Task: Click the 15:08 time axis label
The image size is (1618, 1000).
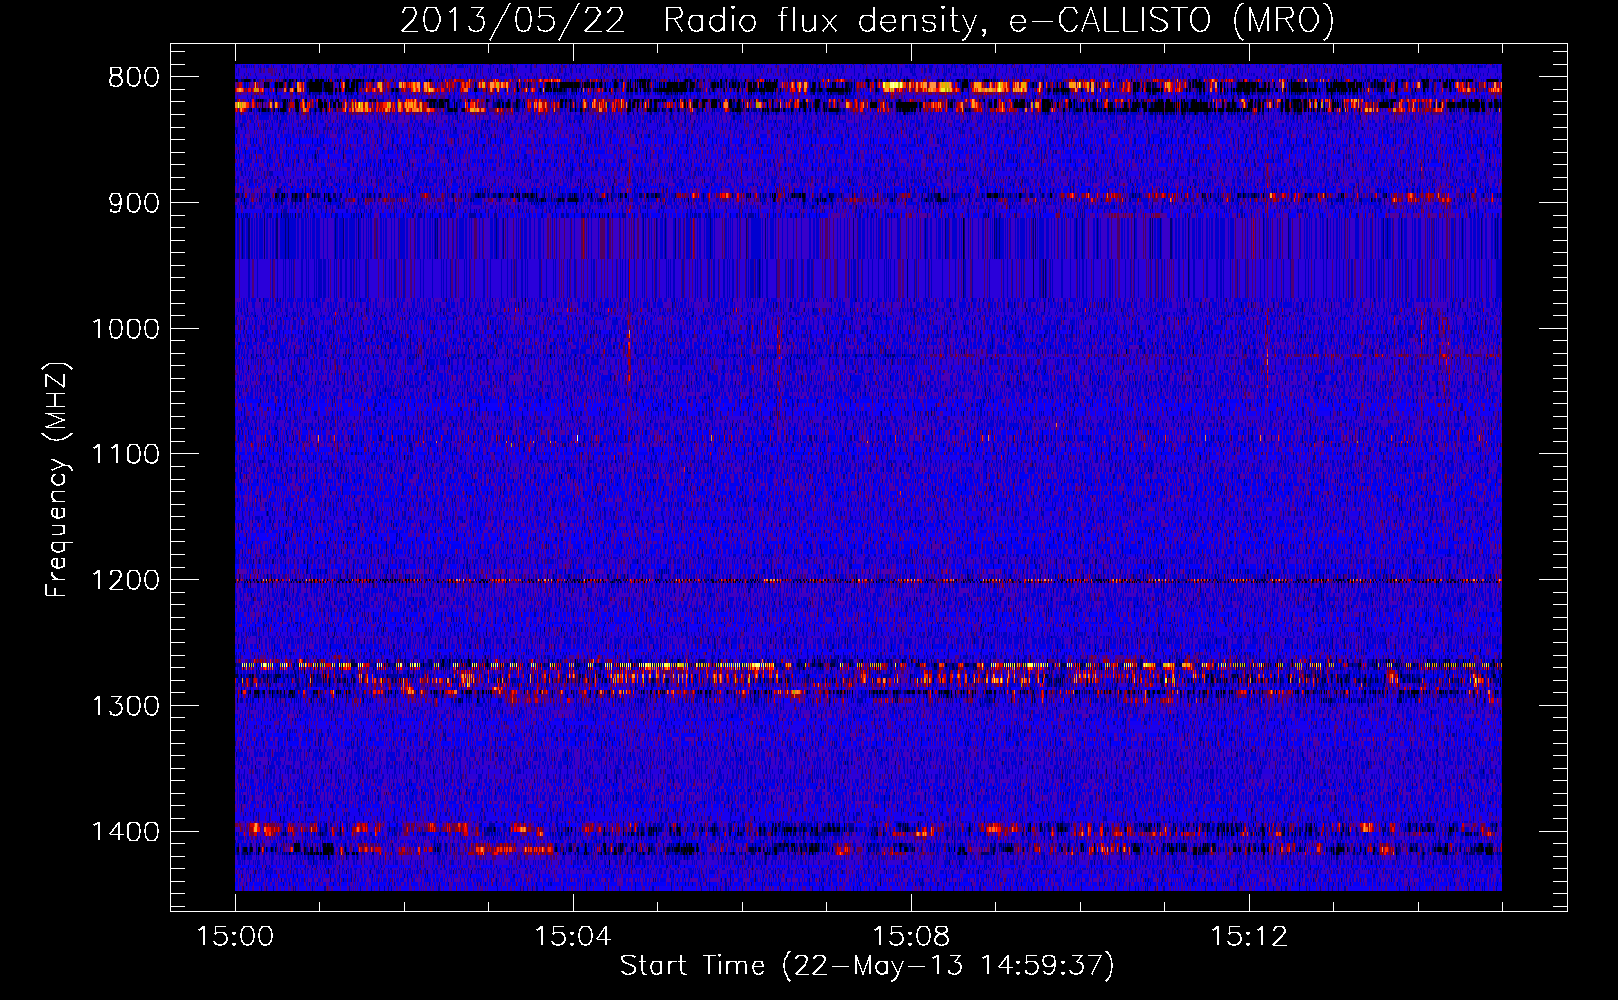Action: point(911,937)
